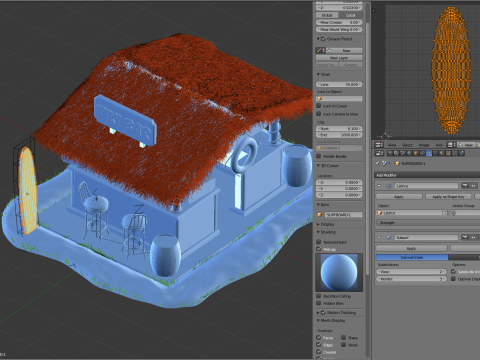Open the Image menu in UV editor

424,145
